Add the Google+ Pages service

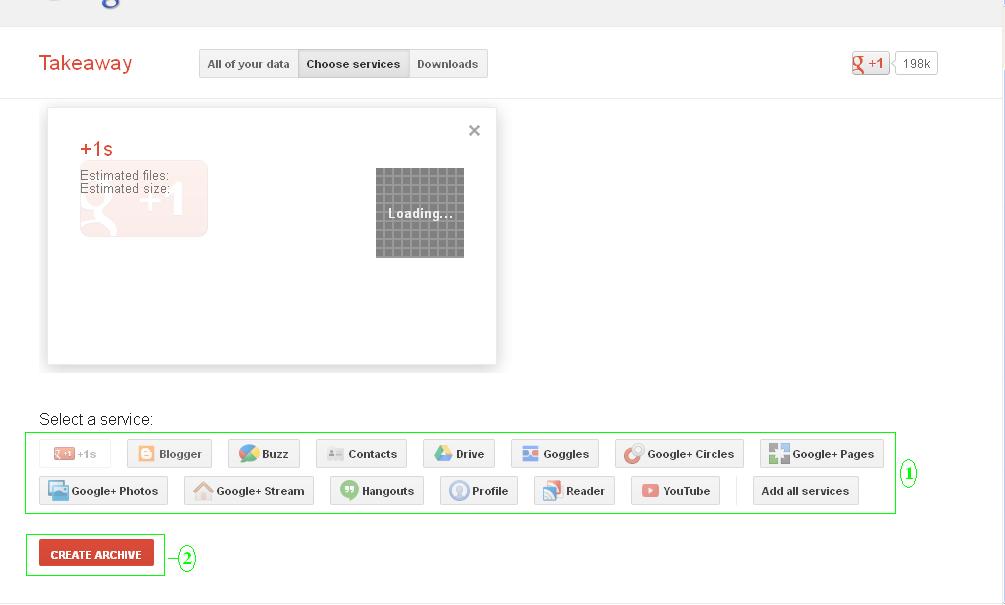[822, 454]
